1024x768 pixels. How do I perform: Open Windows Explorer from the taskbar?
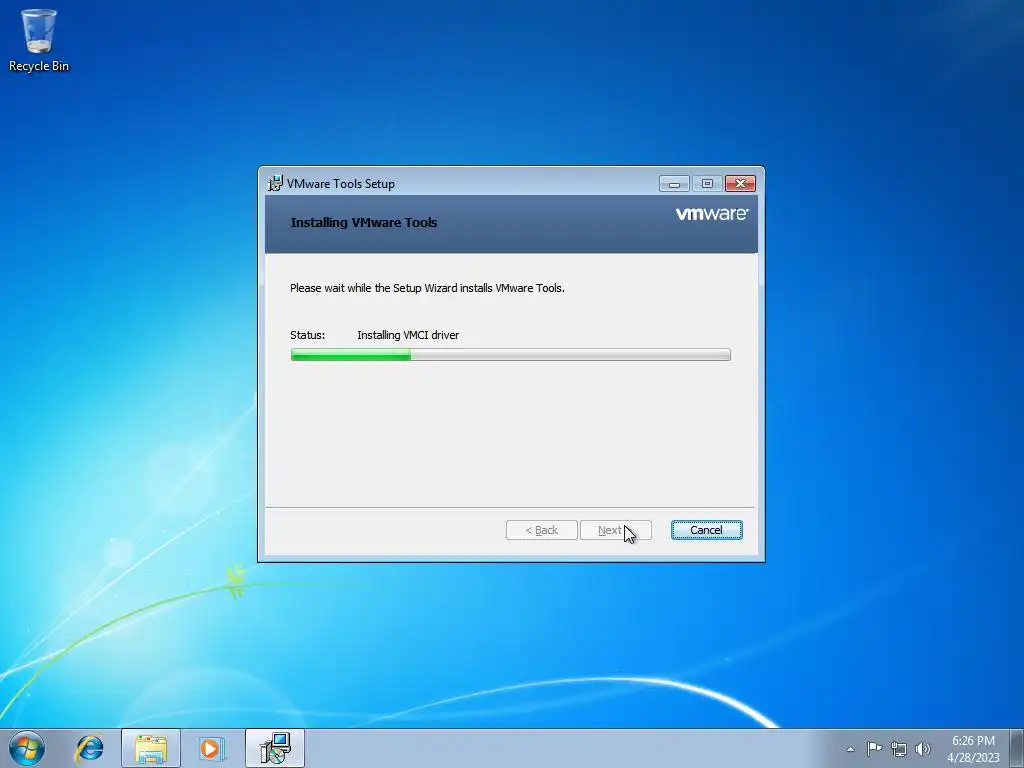pyautogui.click(x=151, y=748)
